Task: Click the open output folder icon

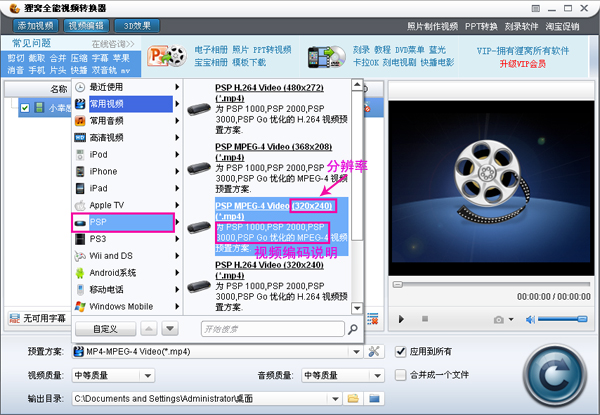Action: pyautogui.click(x=374, y=399)
